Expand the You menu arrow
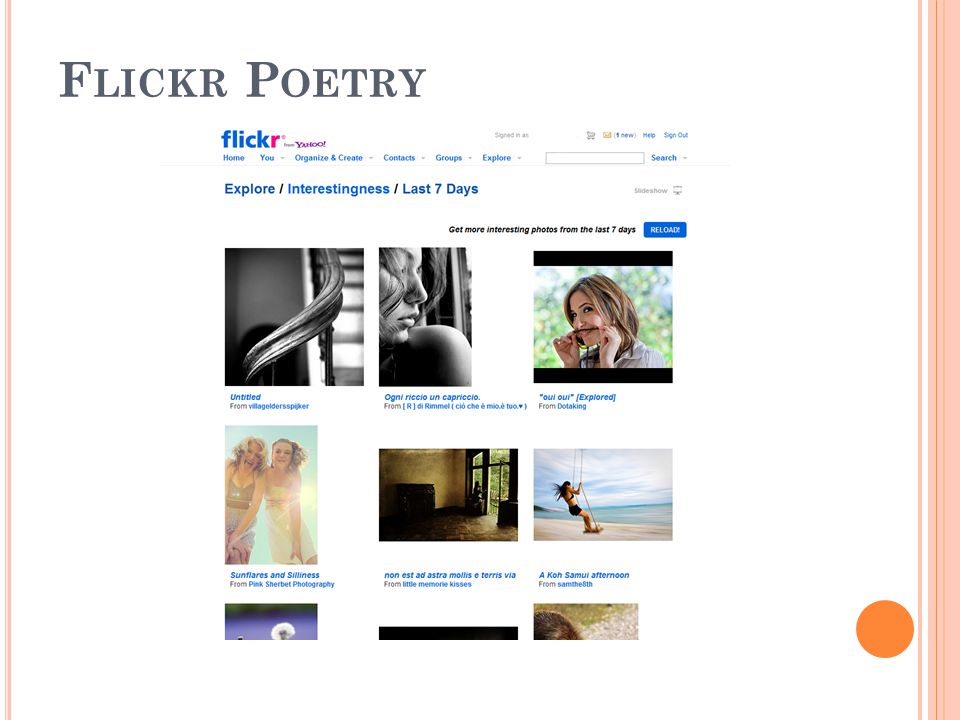This screenshot has width=960, height=720. coord(282,158)
